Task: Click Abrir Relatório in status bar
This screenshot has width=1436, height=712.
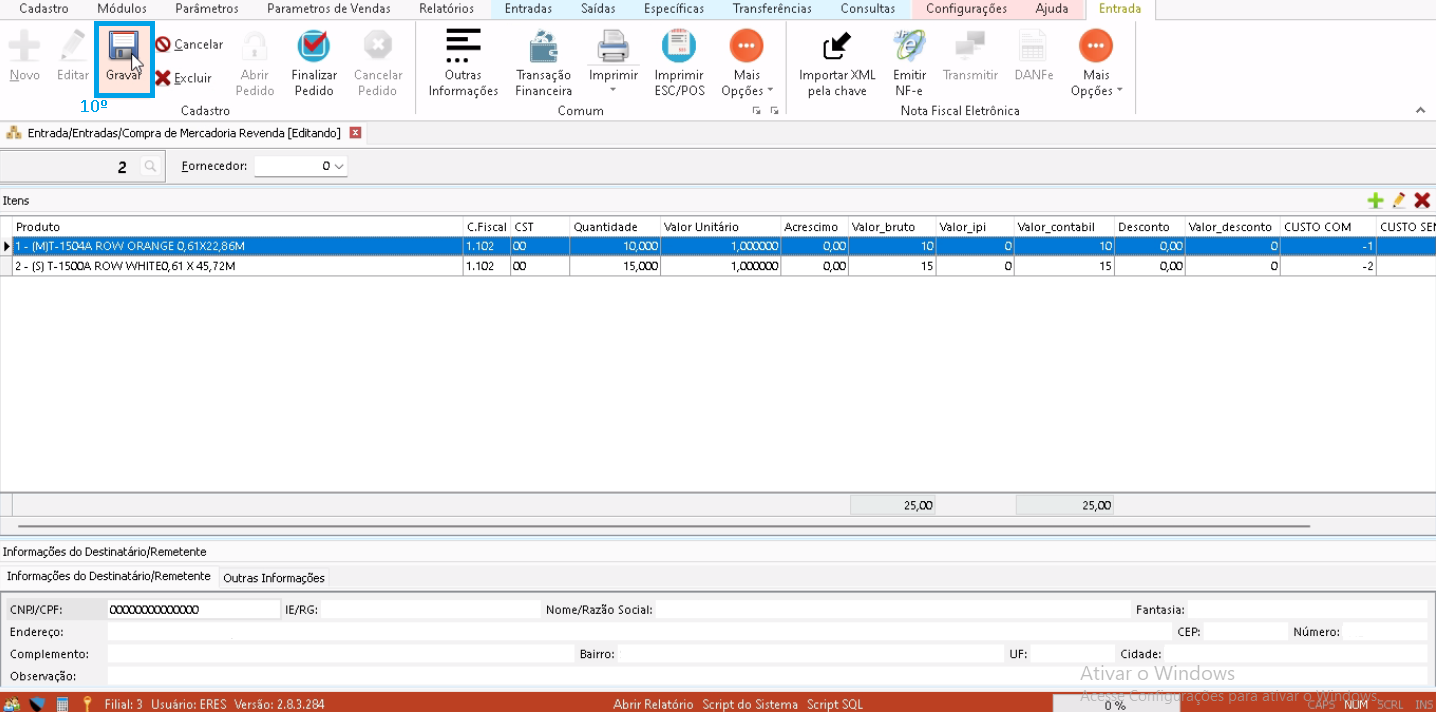Action: [x=653, y=704]
